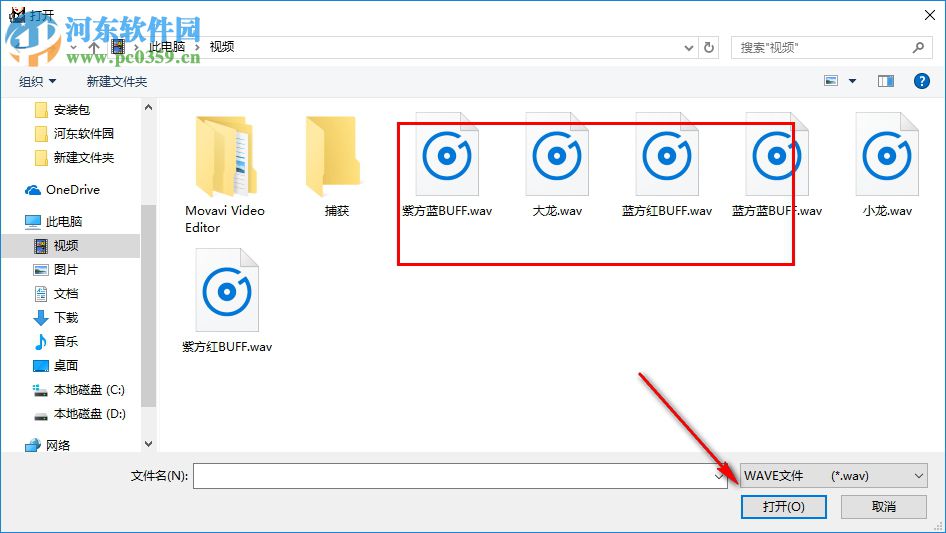
Task: Click the refresh button beside address bar
Action: (709, 47)
